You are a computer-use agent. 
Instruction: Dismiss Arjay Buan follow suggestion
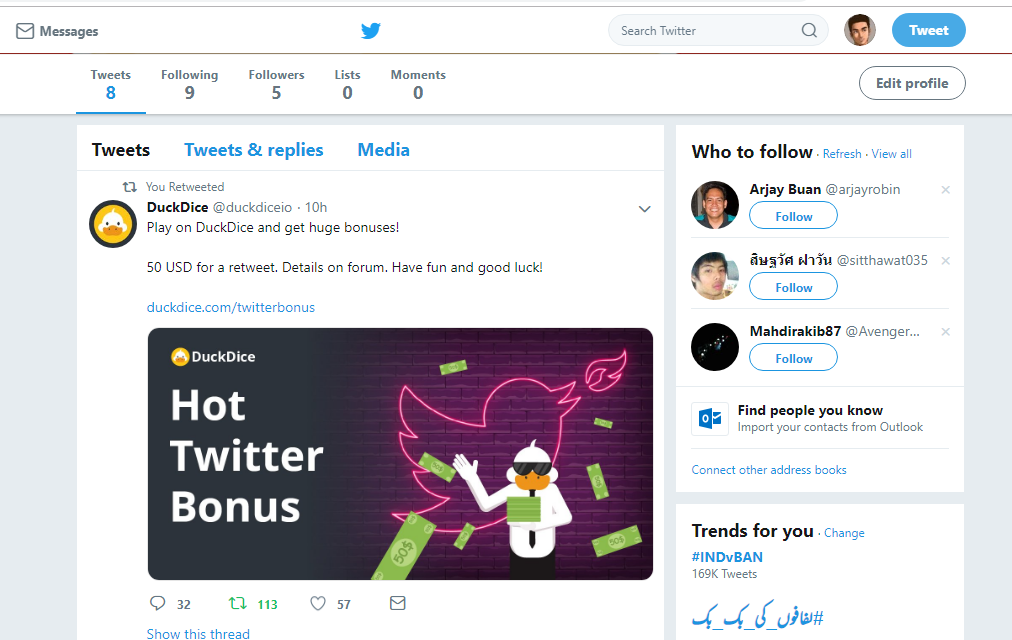(x=945, y=190)
